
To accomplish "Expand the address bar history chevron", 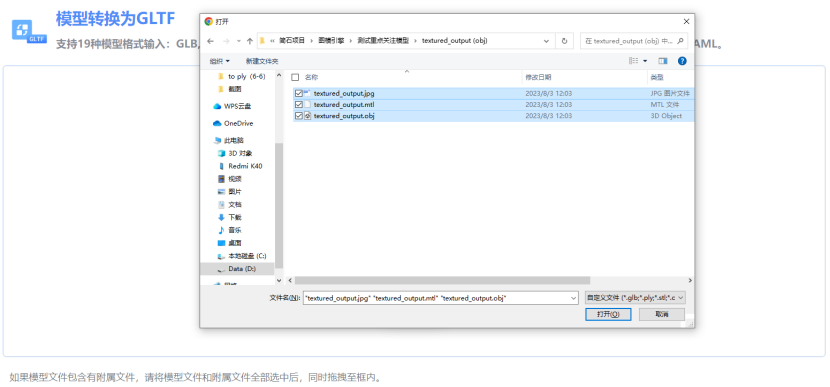I will pos(546,41).
